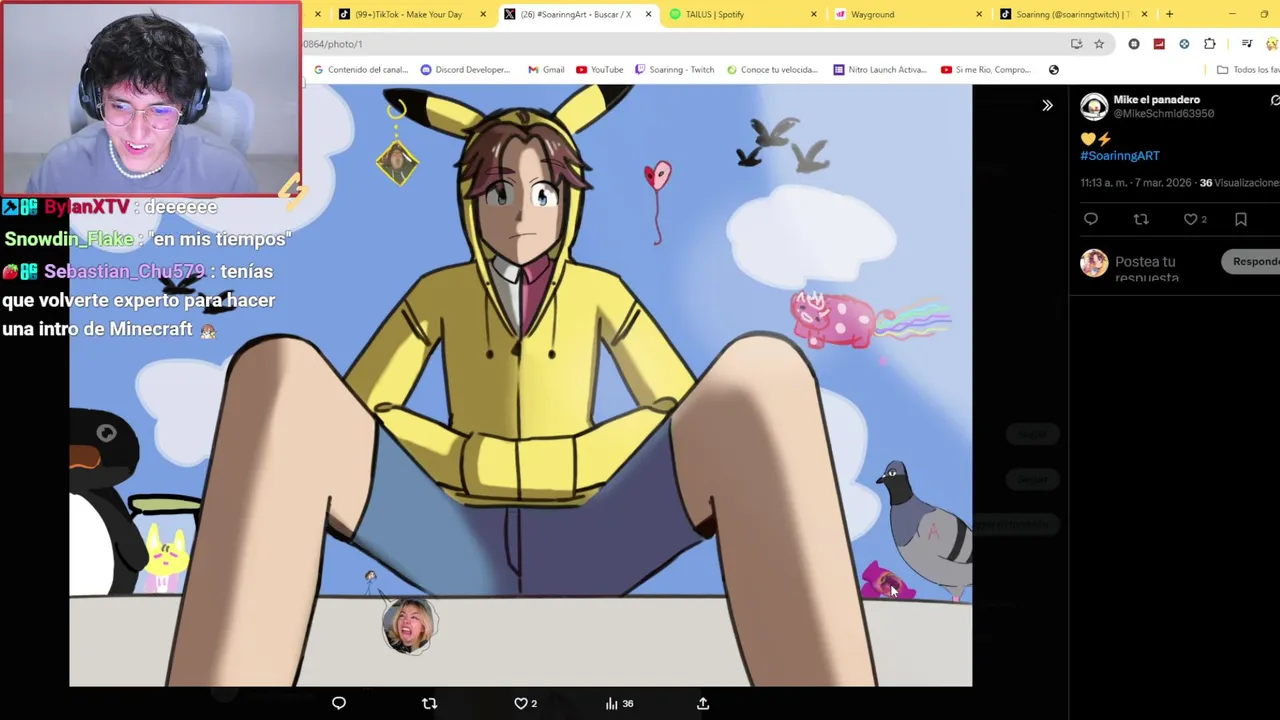
Task: Bookmark this page with the star icon
Action: [1099, 44]
